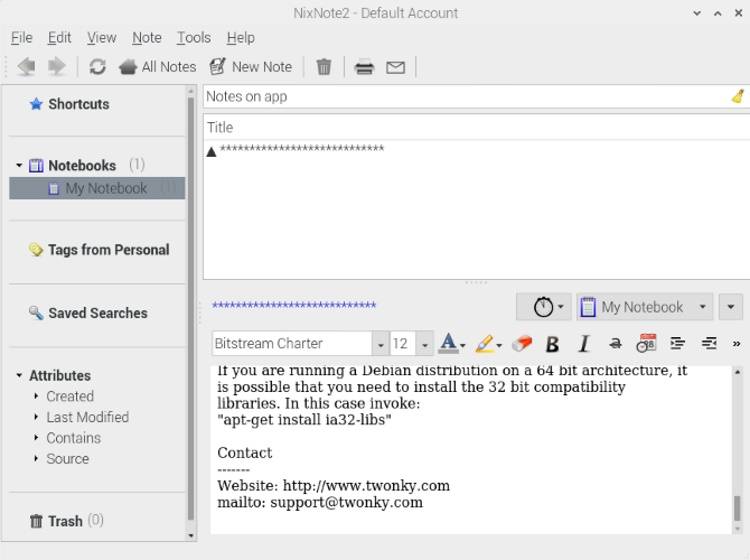This screenshot has height=560, width=750.
Task: Open the font color dropdown arrow
Action: point(463,346)
